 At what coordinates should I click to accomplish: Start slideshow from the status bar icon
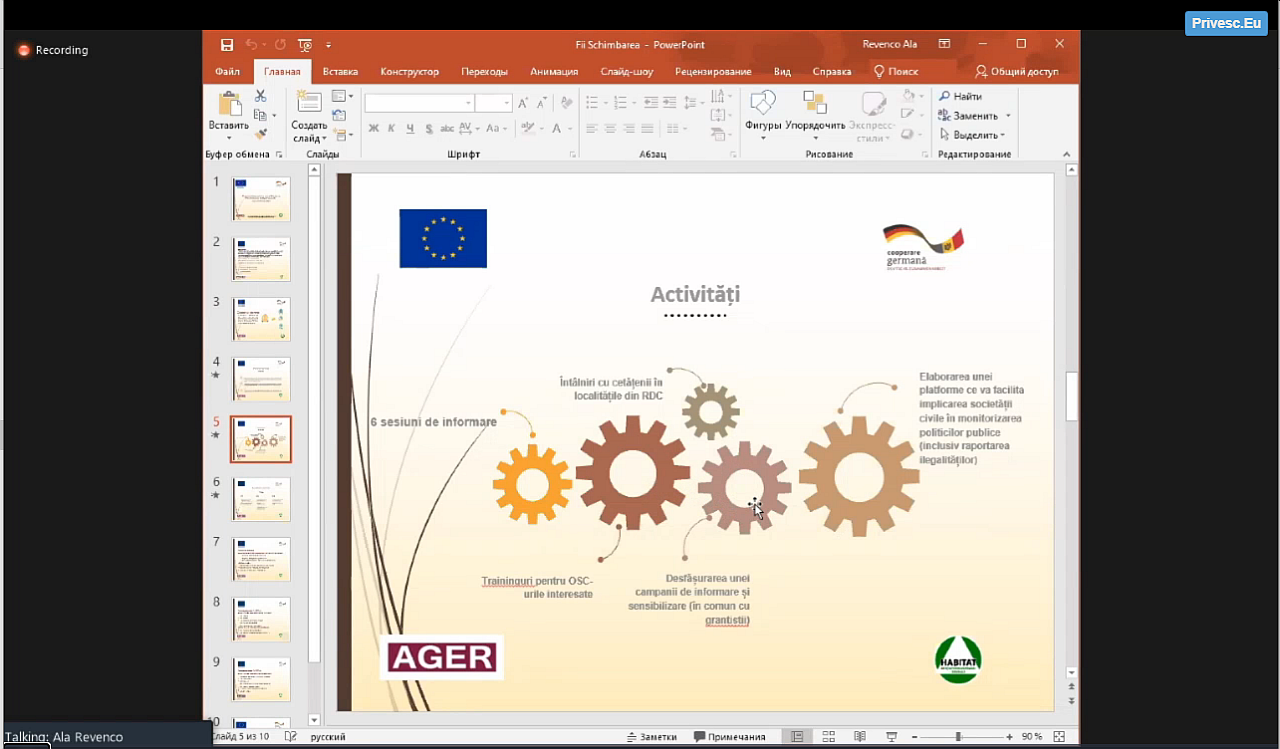click(x=891, y=737)
